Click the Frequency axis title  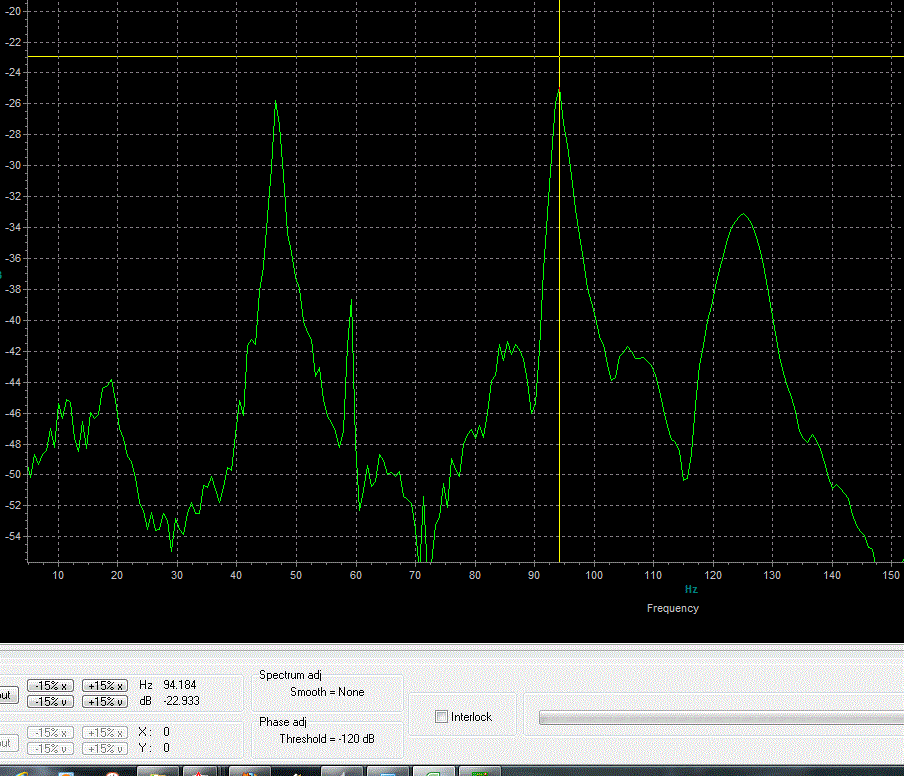(x=673, y=608)
